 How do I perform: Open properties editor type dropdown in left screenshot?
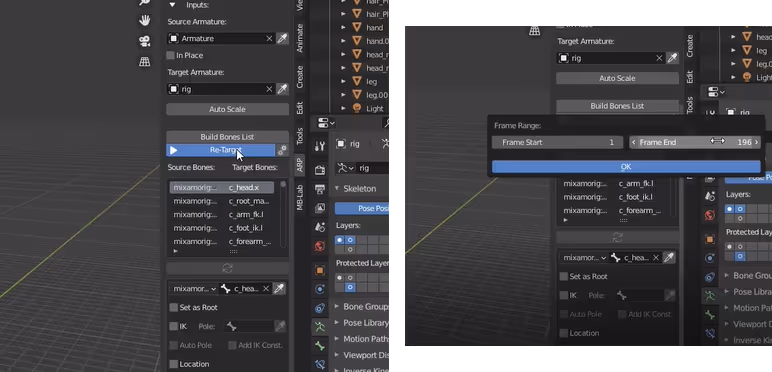click(326, 123)
